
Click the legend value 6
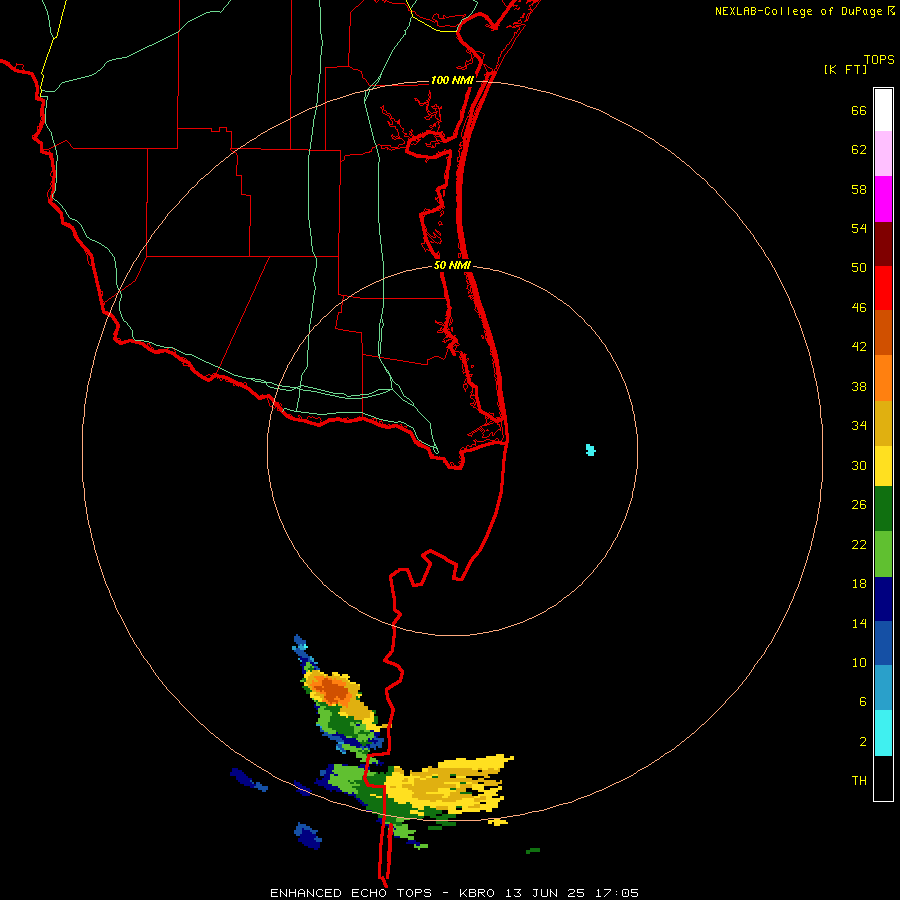(x=863, y=702)
